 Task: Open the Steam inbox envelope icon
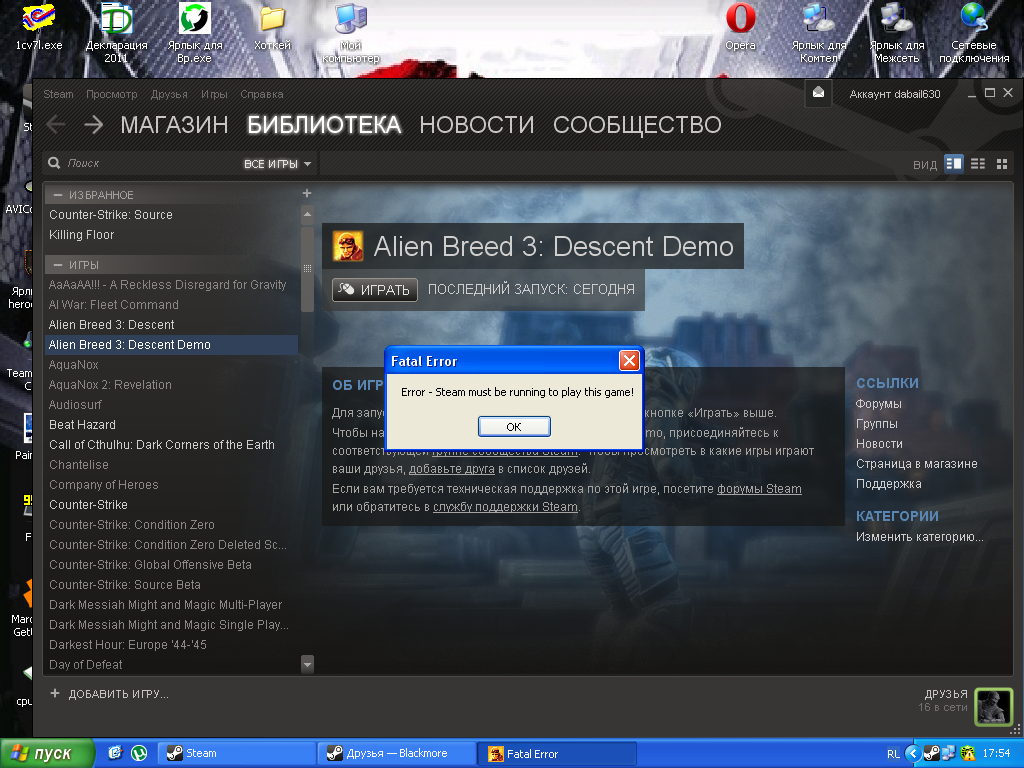point(818,93)
